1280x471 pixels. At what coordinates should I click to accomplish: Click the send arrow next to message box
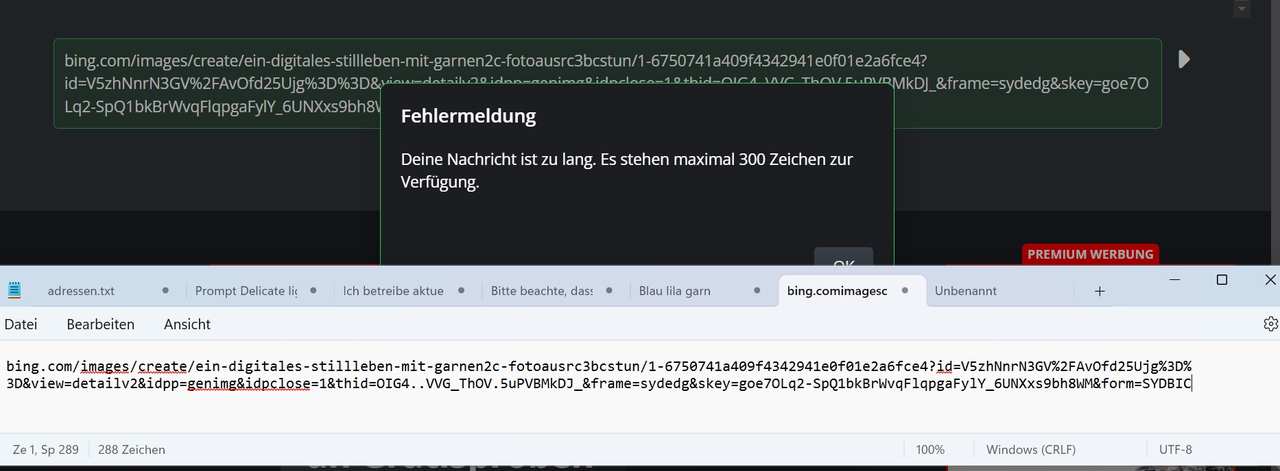pos(1184,59)
